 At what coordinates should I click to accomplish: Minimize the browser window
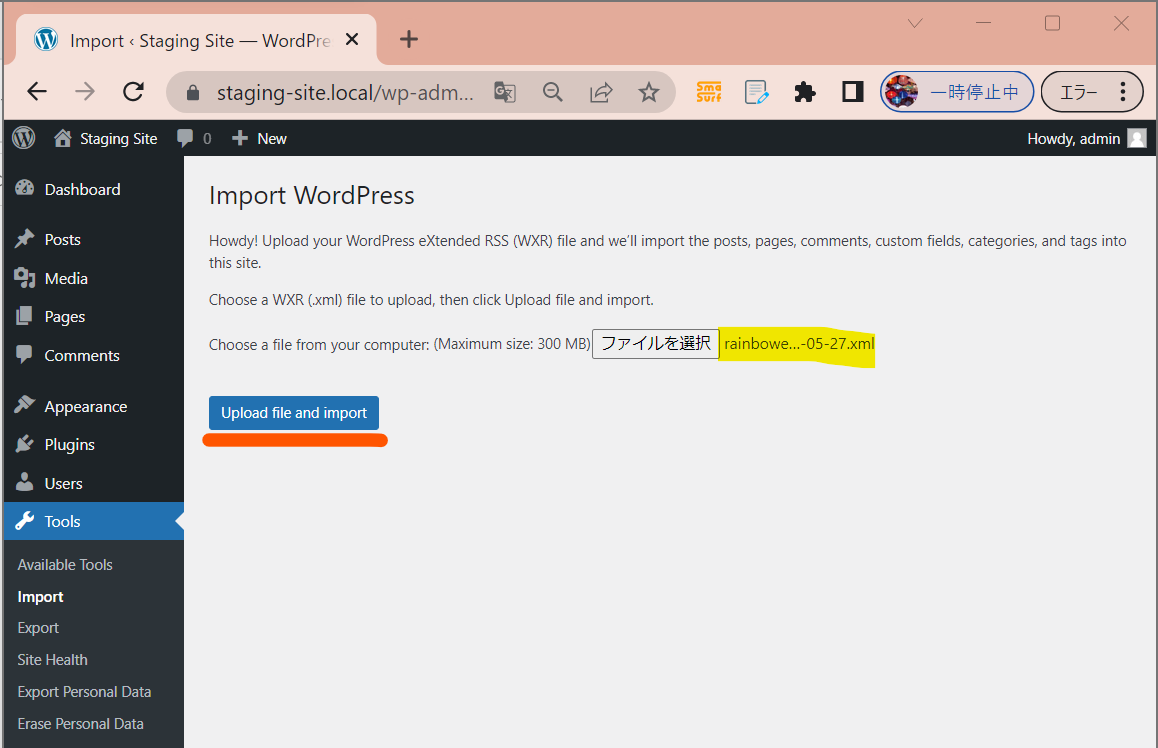click(x=983, y=24)
